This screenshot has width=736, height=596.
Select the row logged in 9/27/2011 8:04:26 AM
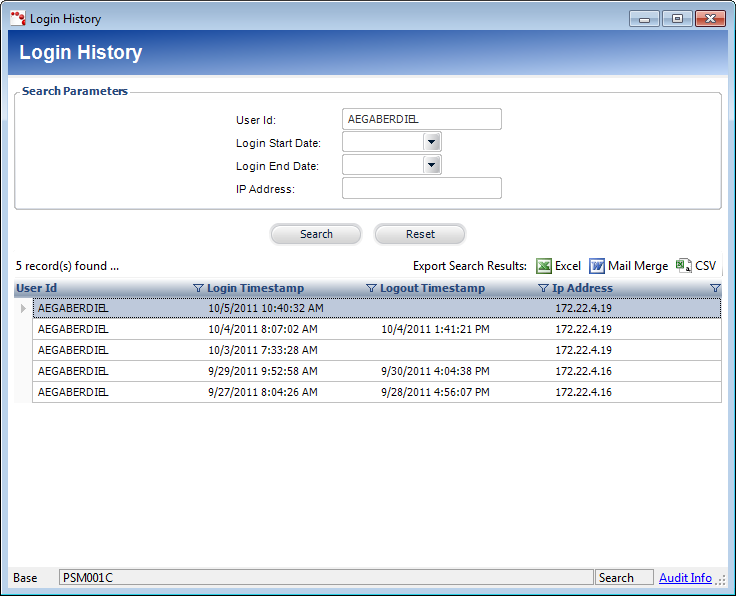point(377,392)
